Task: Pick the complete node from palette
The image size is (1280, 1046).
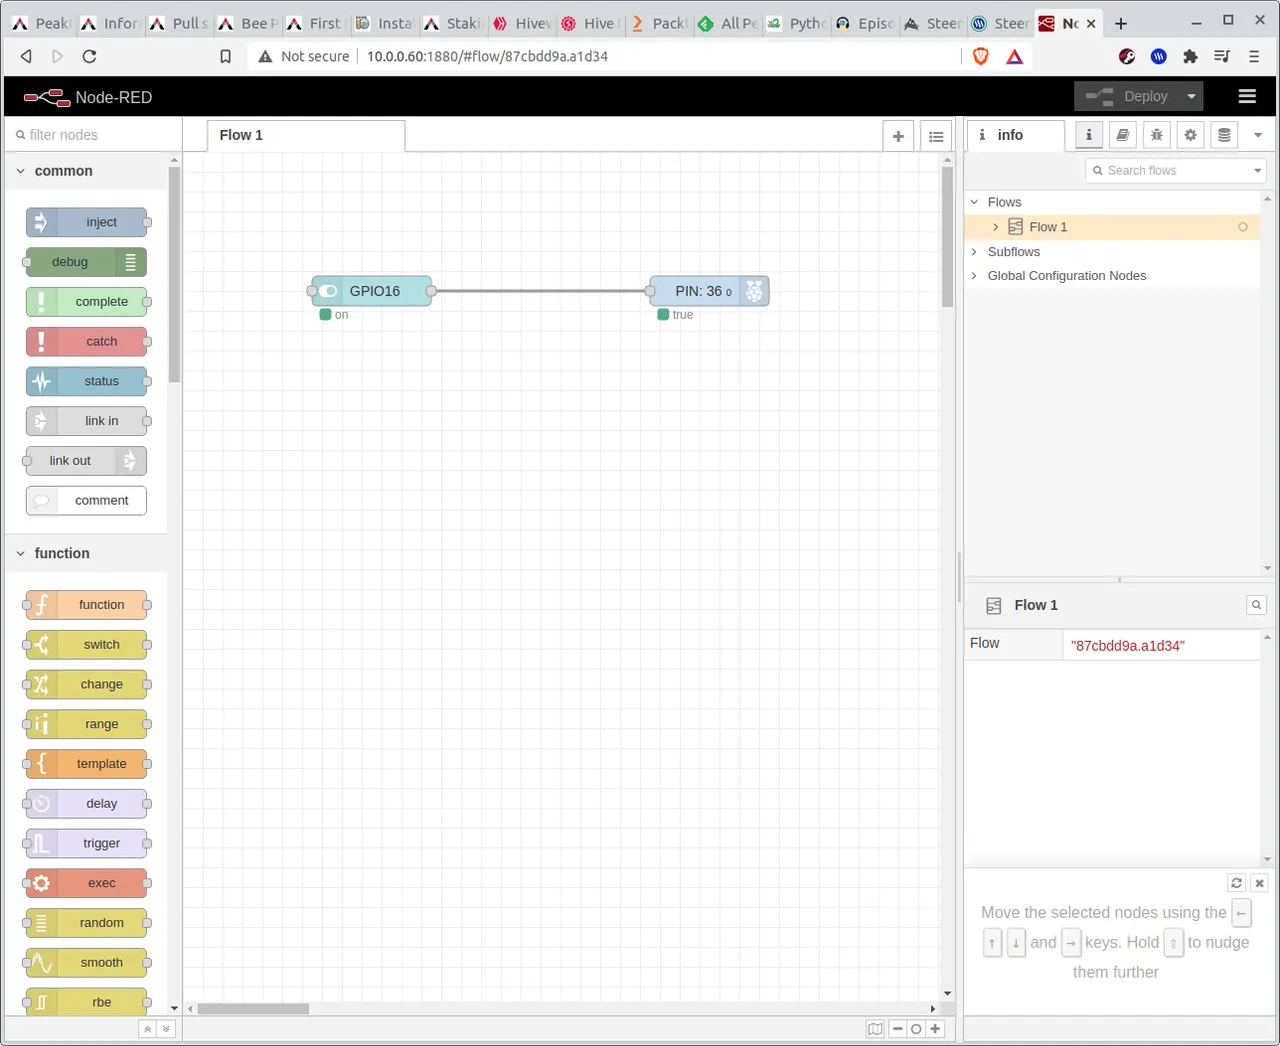Action: click(87, 302)
